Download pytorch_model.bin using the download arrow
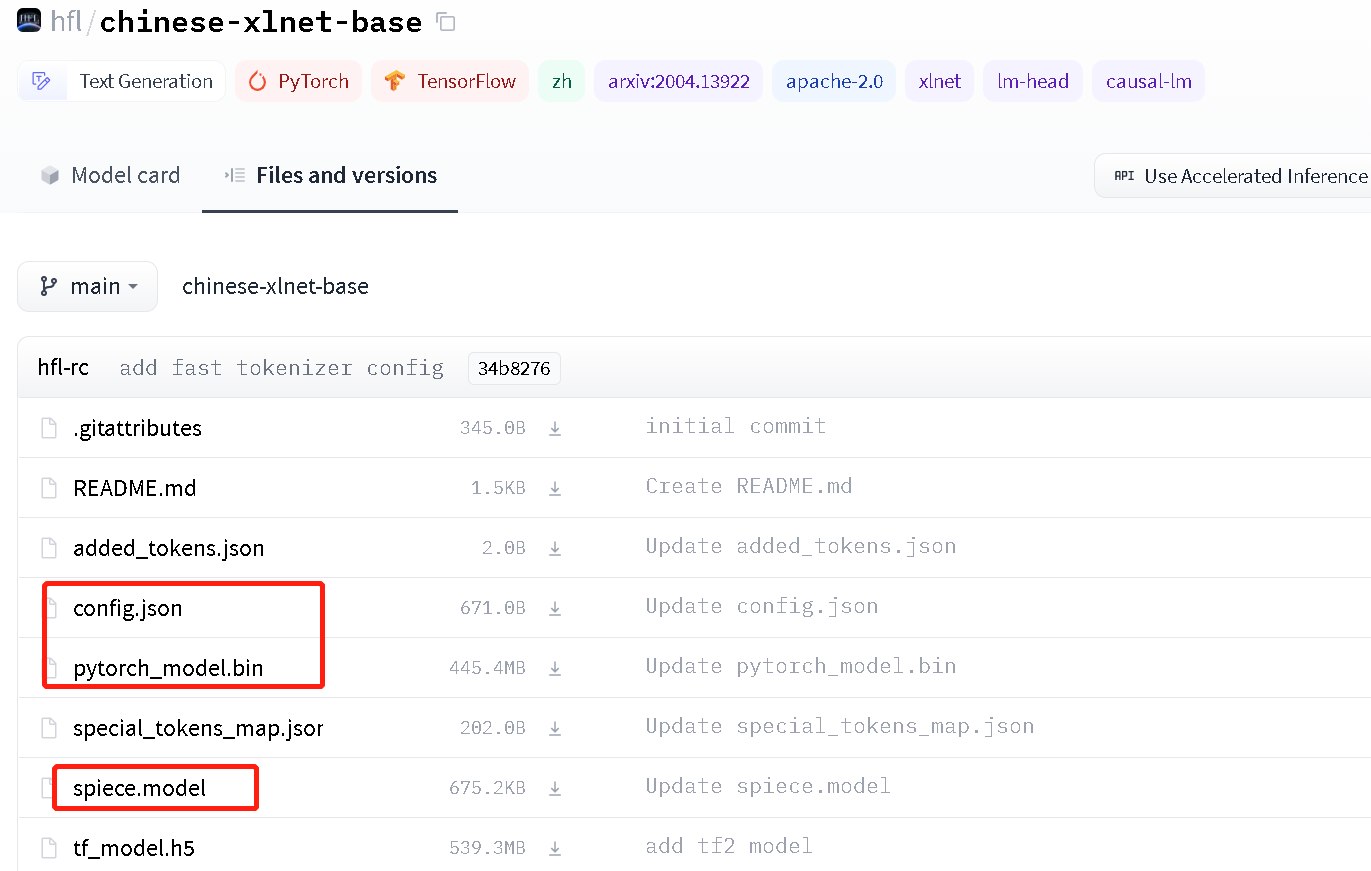This screenshot has height=871, width=1371. pos(555,669)
